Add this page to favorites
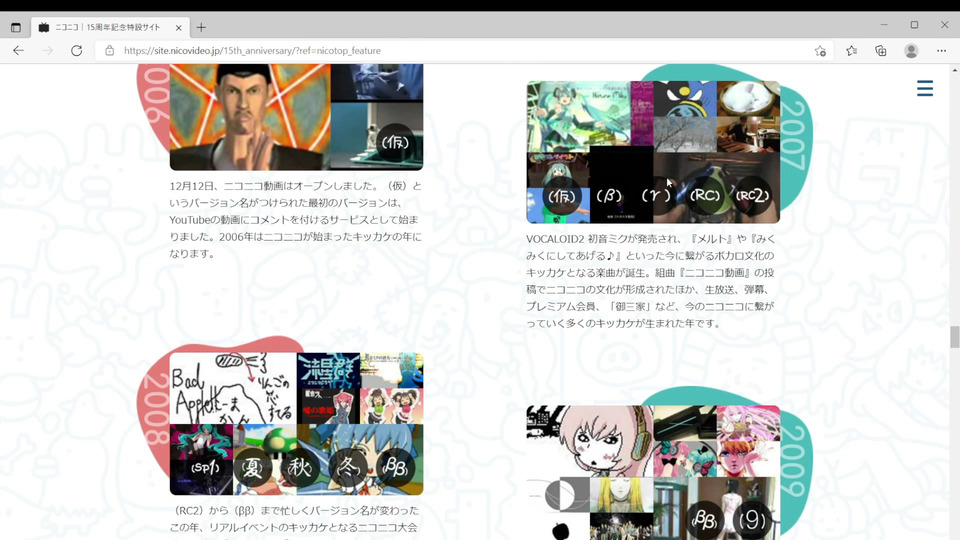Image resolution: width=960 pixels, height=540 pixels. 820,51
